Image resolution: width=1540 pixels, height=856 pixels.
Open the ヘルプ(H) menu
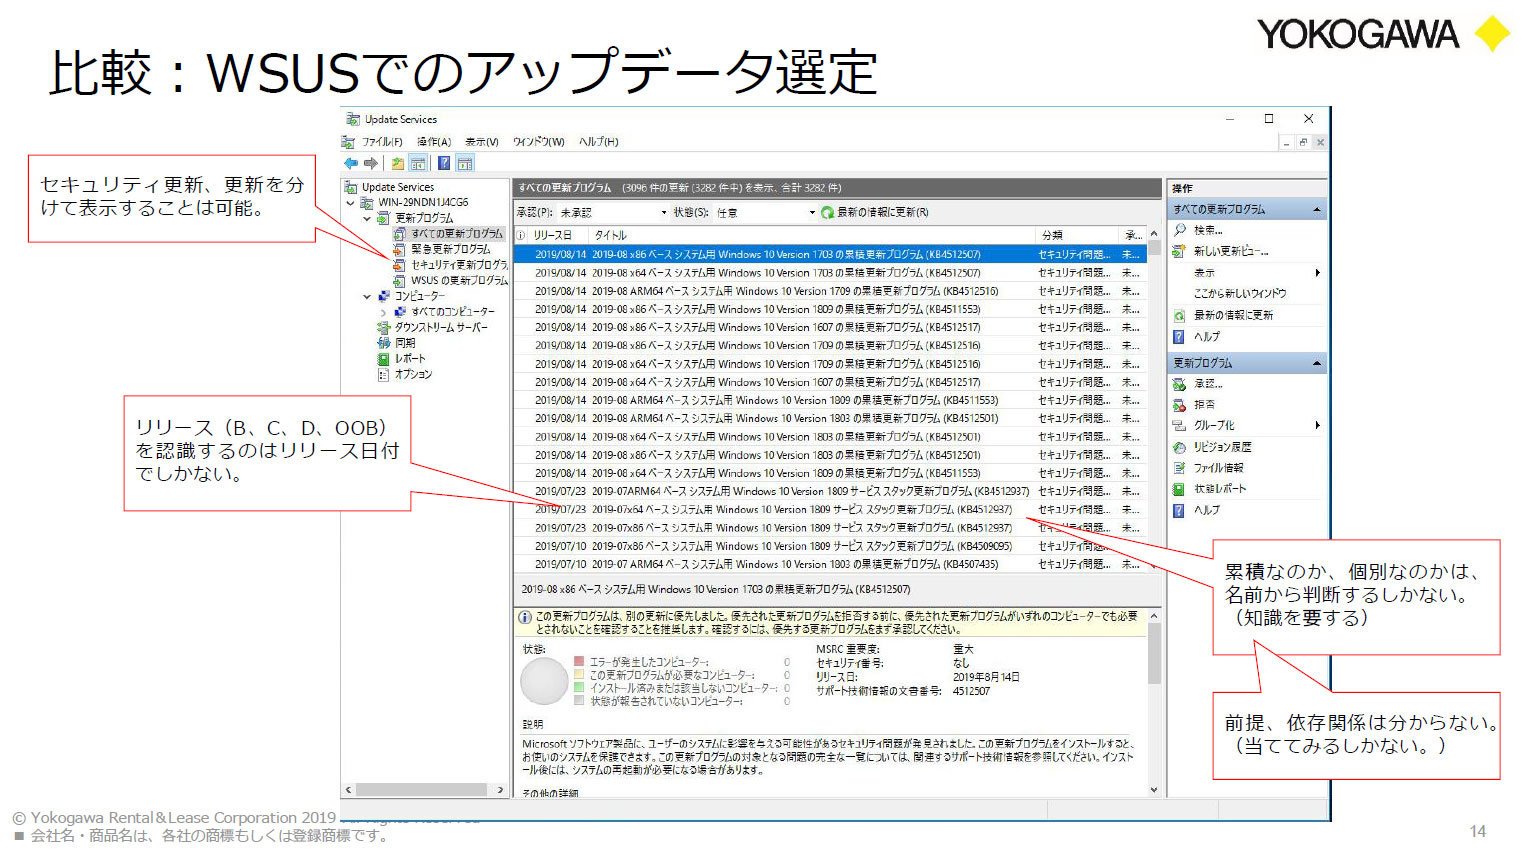coord(599,142)
